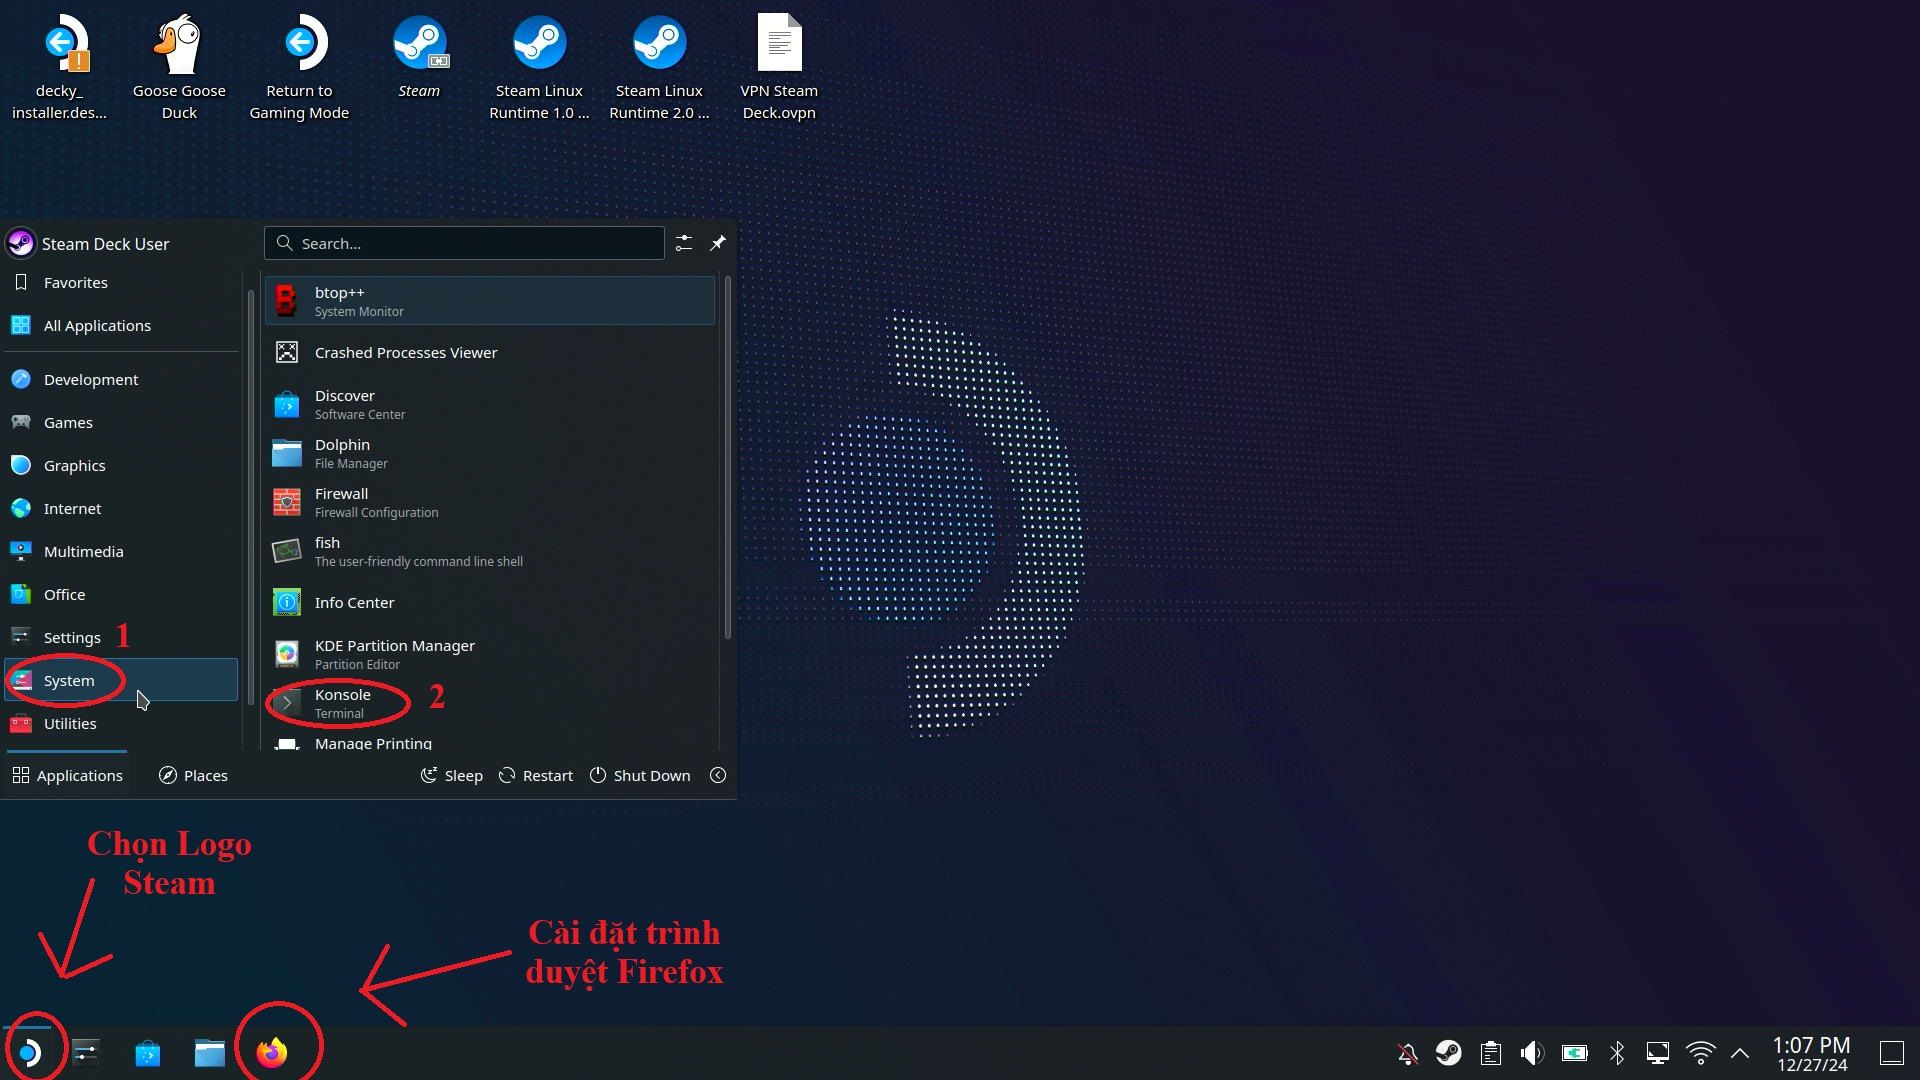The height and width of the screenshot is (1080, 1920).
Task: Launch Konsole Terminal
Action: 490,703
